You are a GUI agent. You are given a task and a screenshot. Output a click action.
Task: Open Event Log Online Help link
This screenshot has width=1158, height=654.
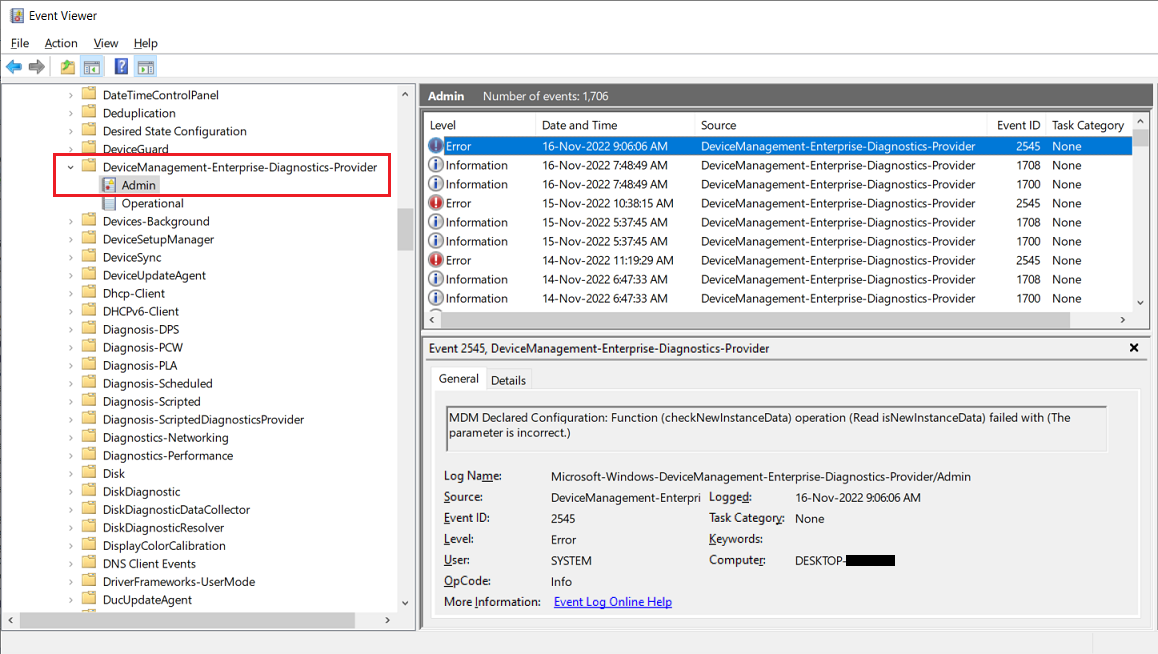pos(612,602)
